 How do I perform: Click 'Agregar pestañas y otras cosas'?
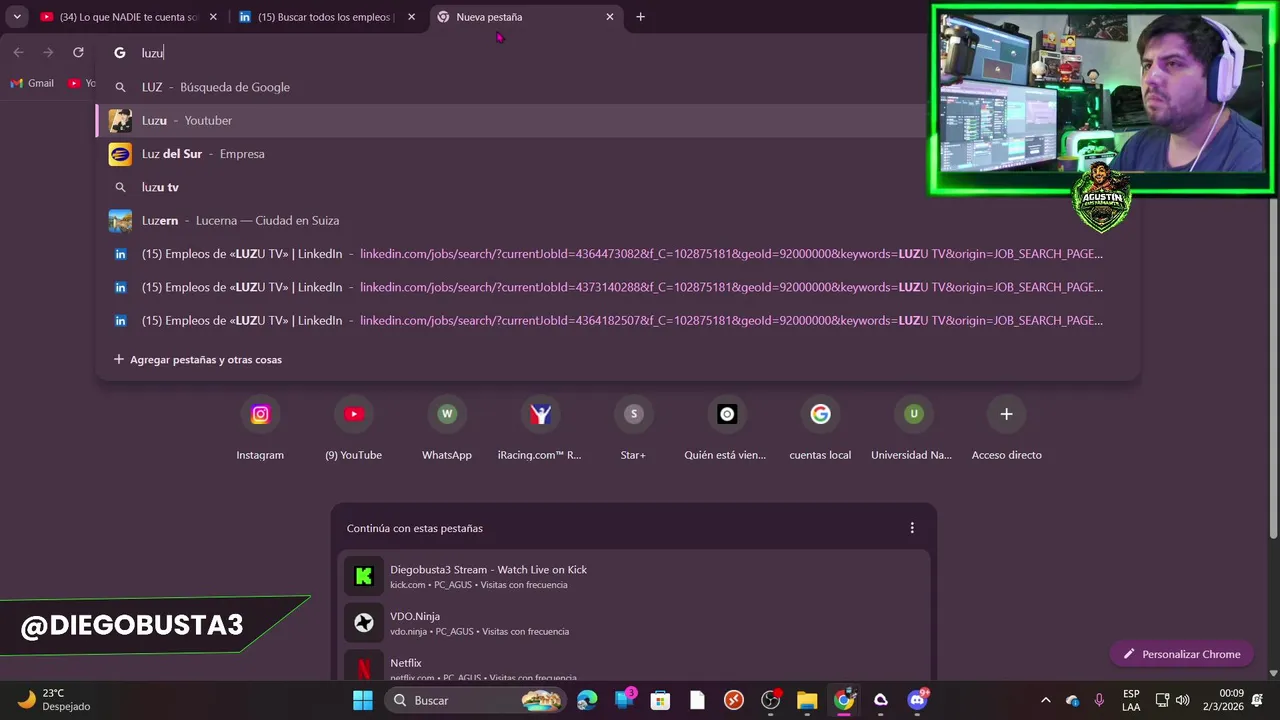198,359
